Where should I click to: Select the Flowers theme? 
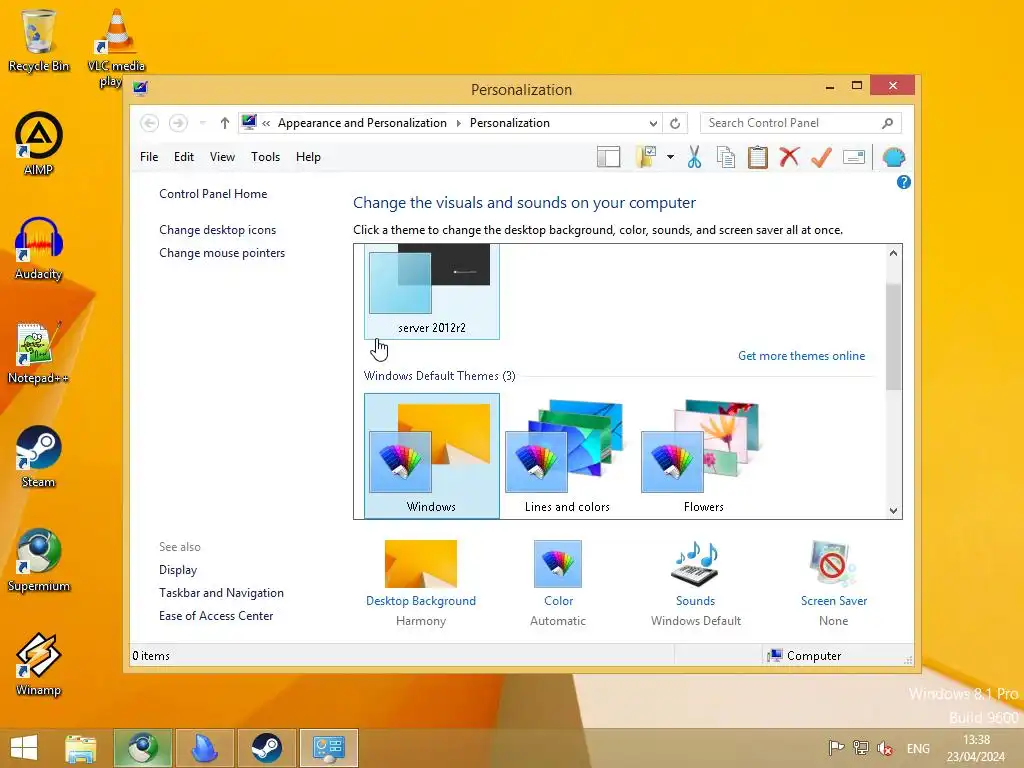click(703, 456)
